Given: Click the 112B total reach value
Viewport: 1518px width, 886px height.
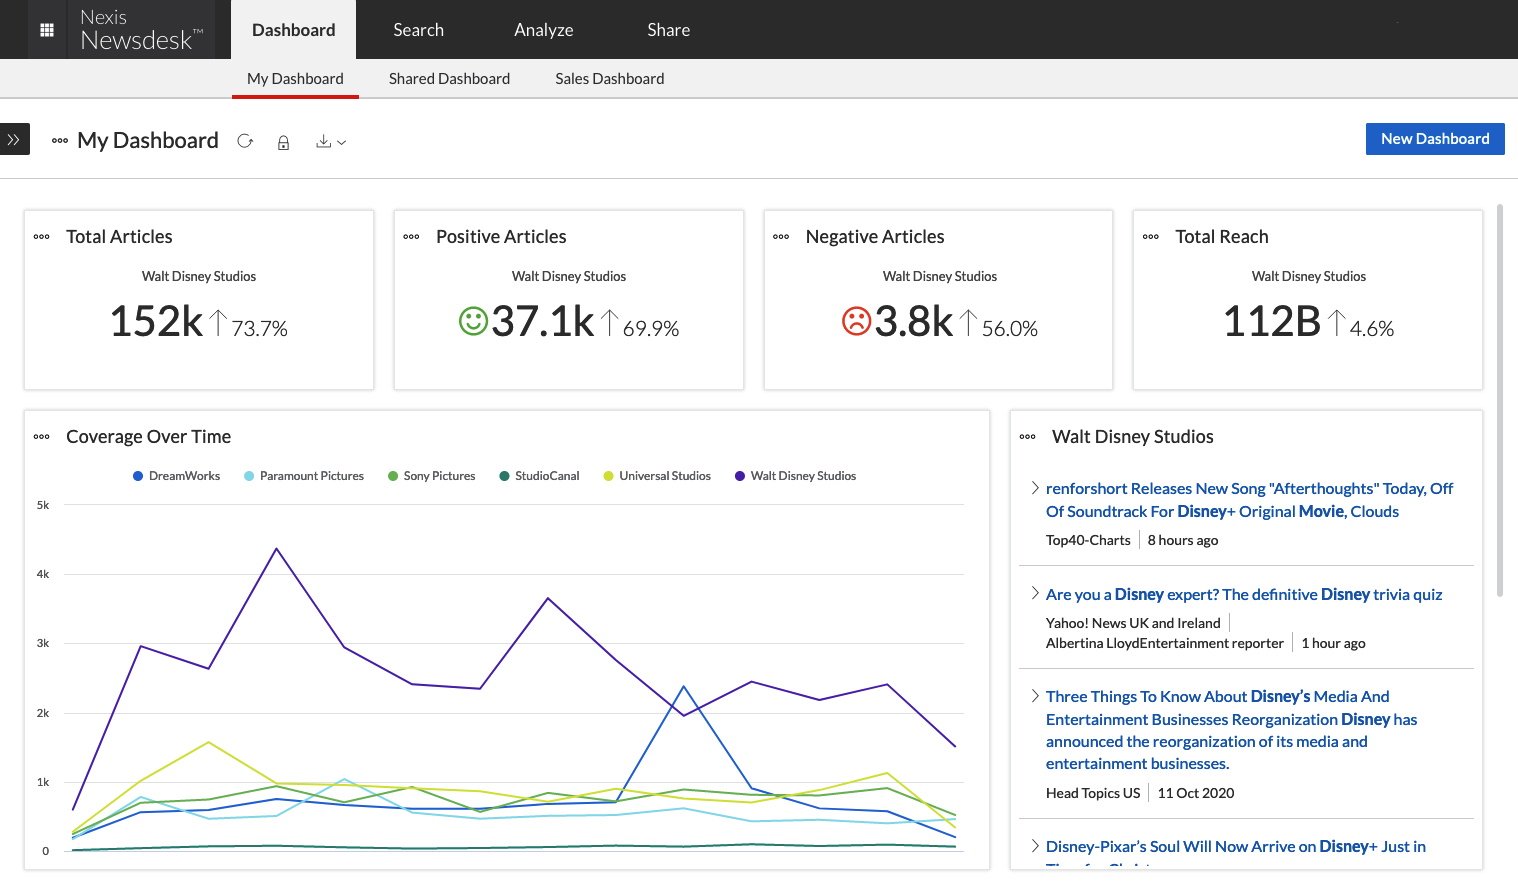Looking at the screenshot, I should click(x=1272, y=322).
